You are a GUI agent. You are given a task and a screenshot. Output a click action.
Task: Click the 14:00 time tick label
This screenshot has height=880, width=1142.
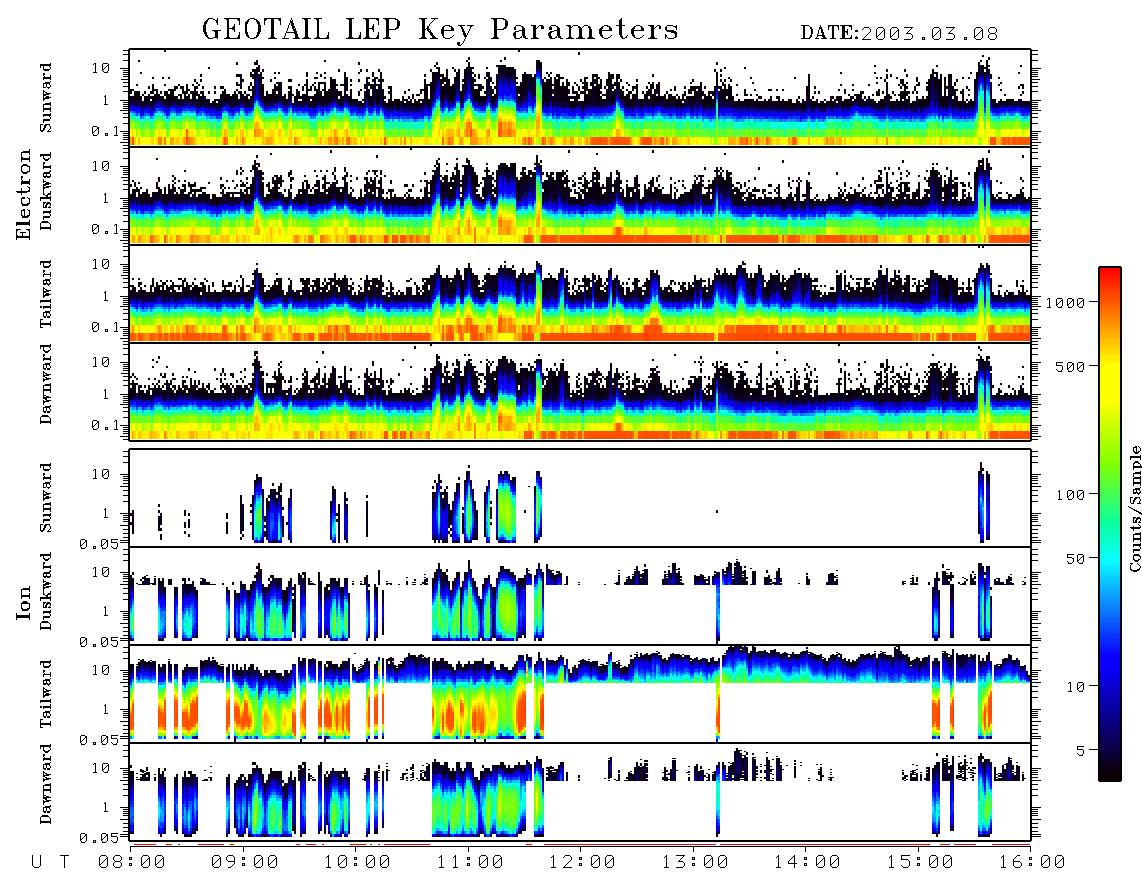tap(807, 862)
